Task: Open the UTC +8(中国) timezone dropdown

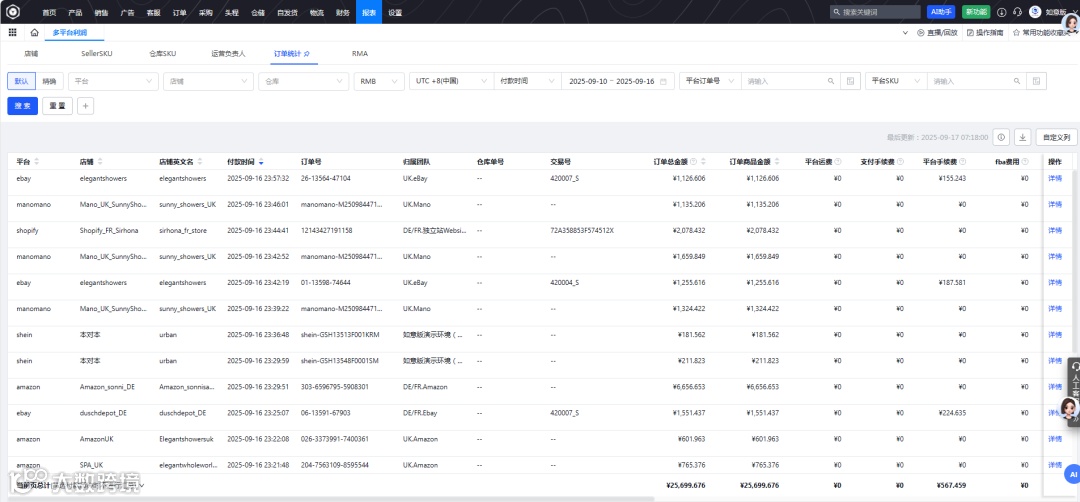Action: tap(452, 81)
